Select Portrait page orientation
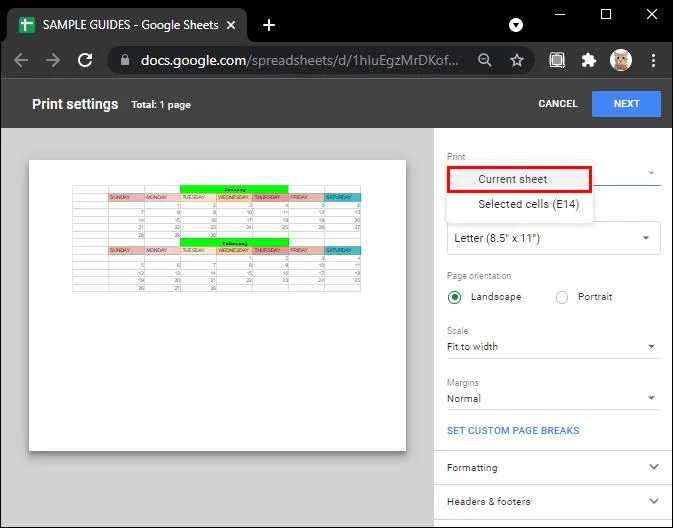673x528 pixels. tap(562, 297)
